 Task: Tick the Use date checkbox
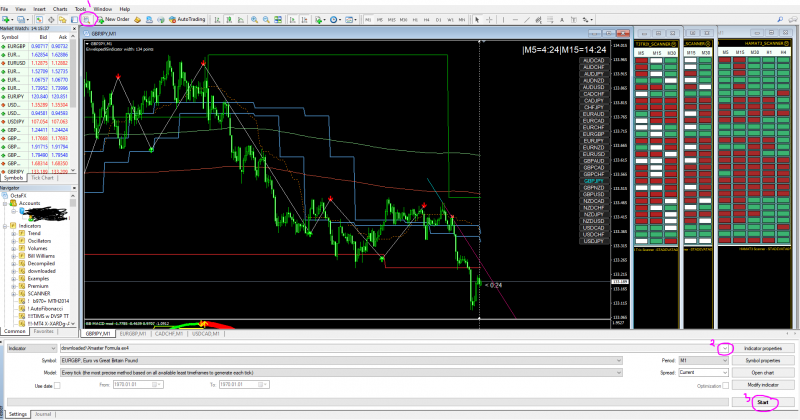(x=57, y=386)
